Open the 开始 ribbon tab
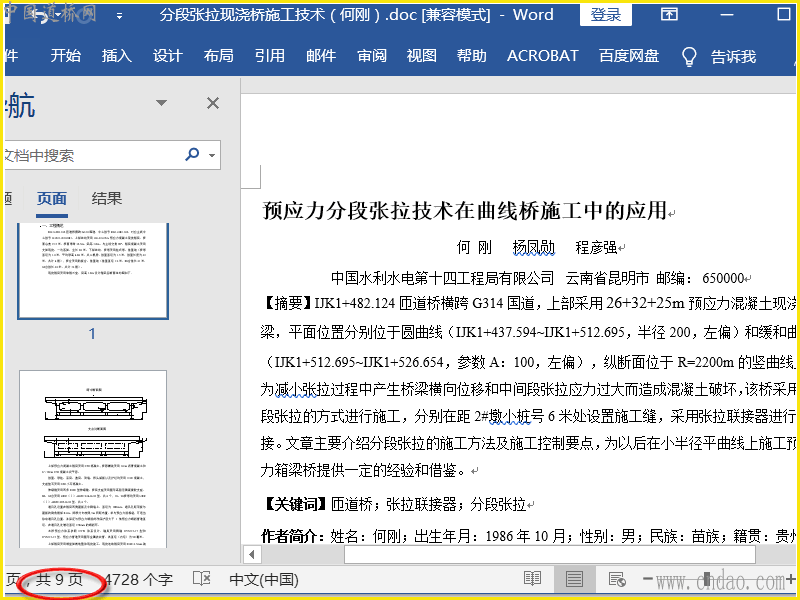 point(65,56)
